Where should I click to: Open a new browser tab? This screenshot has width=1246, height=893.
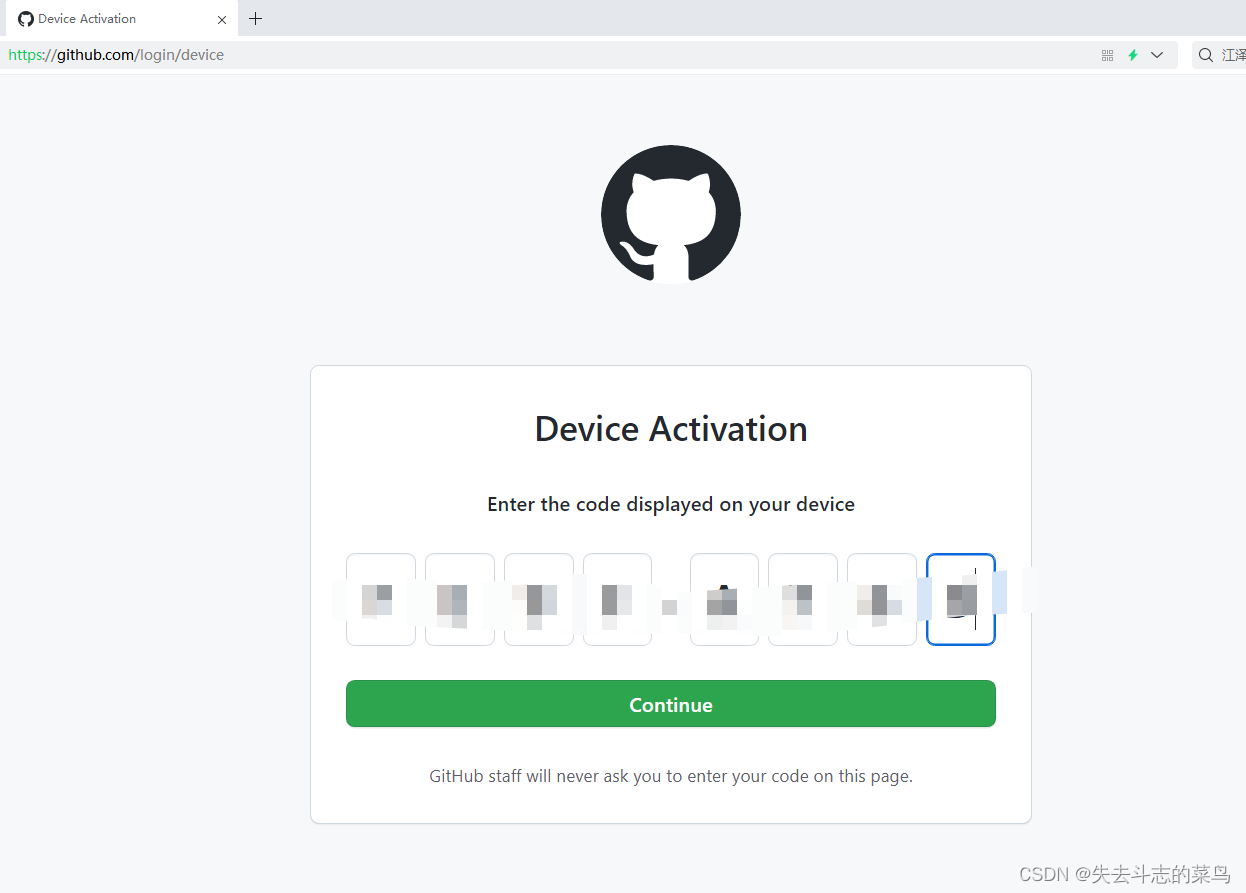256,18
